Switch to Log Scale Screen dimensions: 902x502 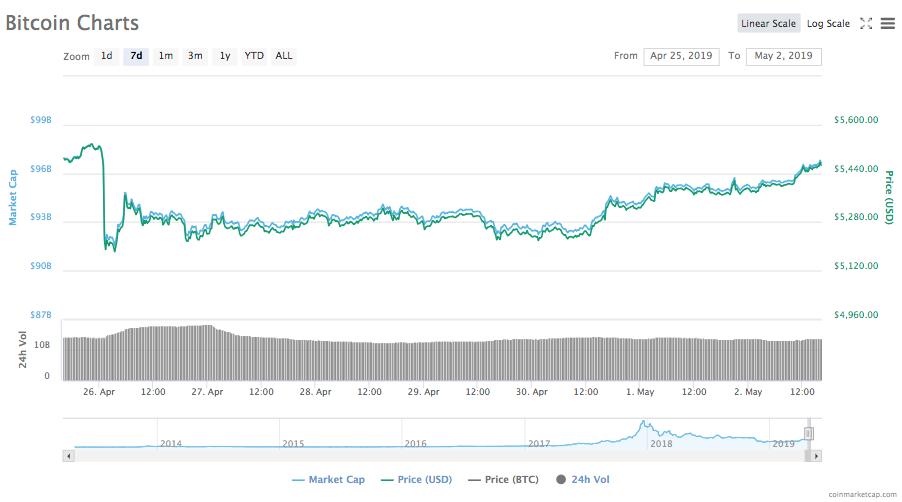[x=828, y=24]
